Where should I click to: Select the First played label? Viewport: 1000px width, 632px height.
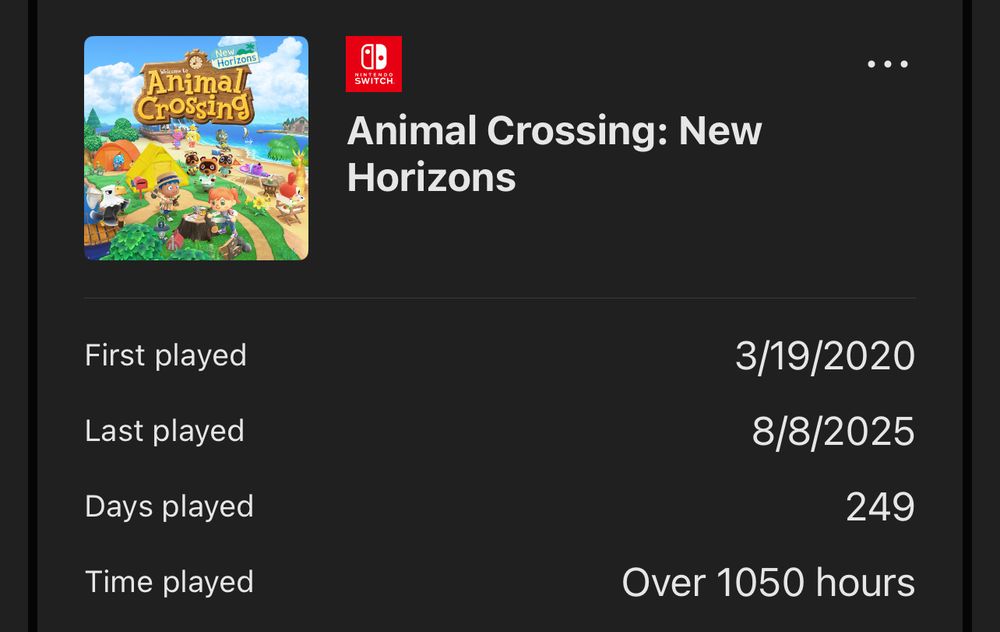point(165,355)
